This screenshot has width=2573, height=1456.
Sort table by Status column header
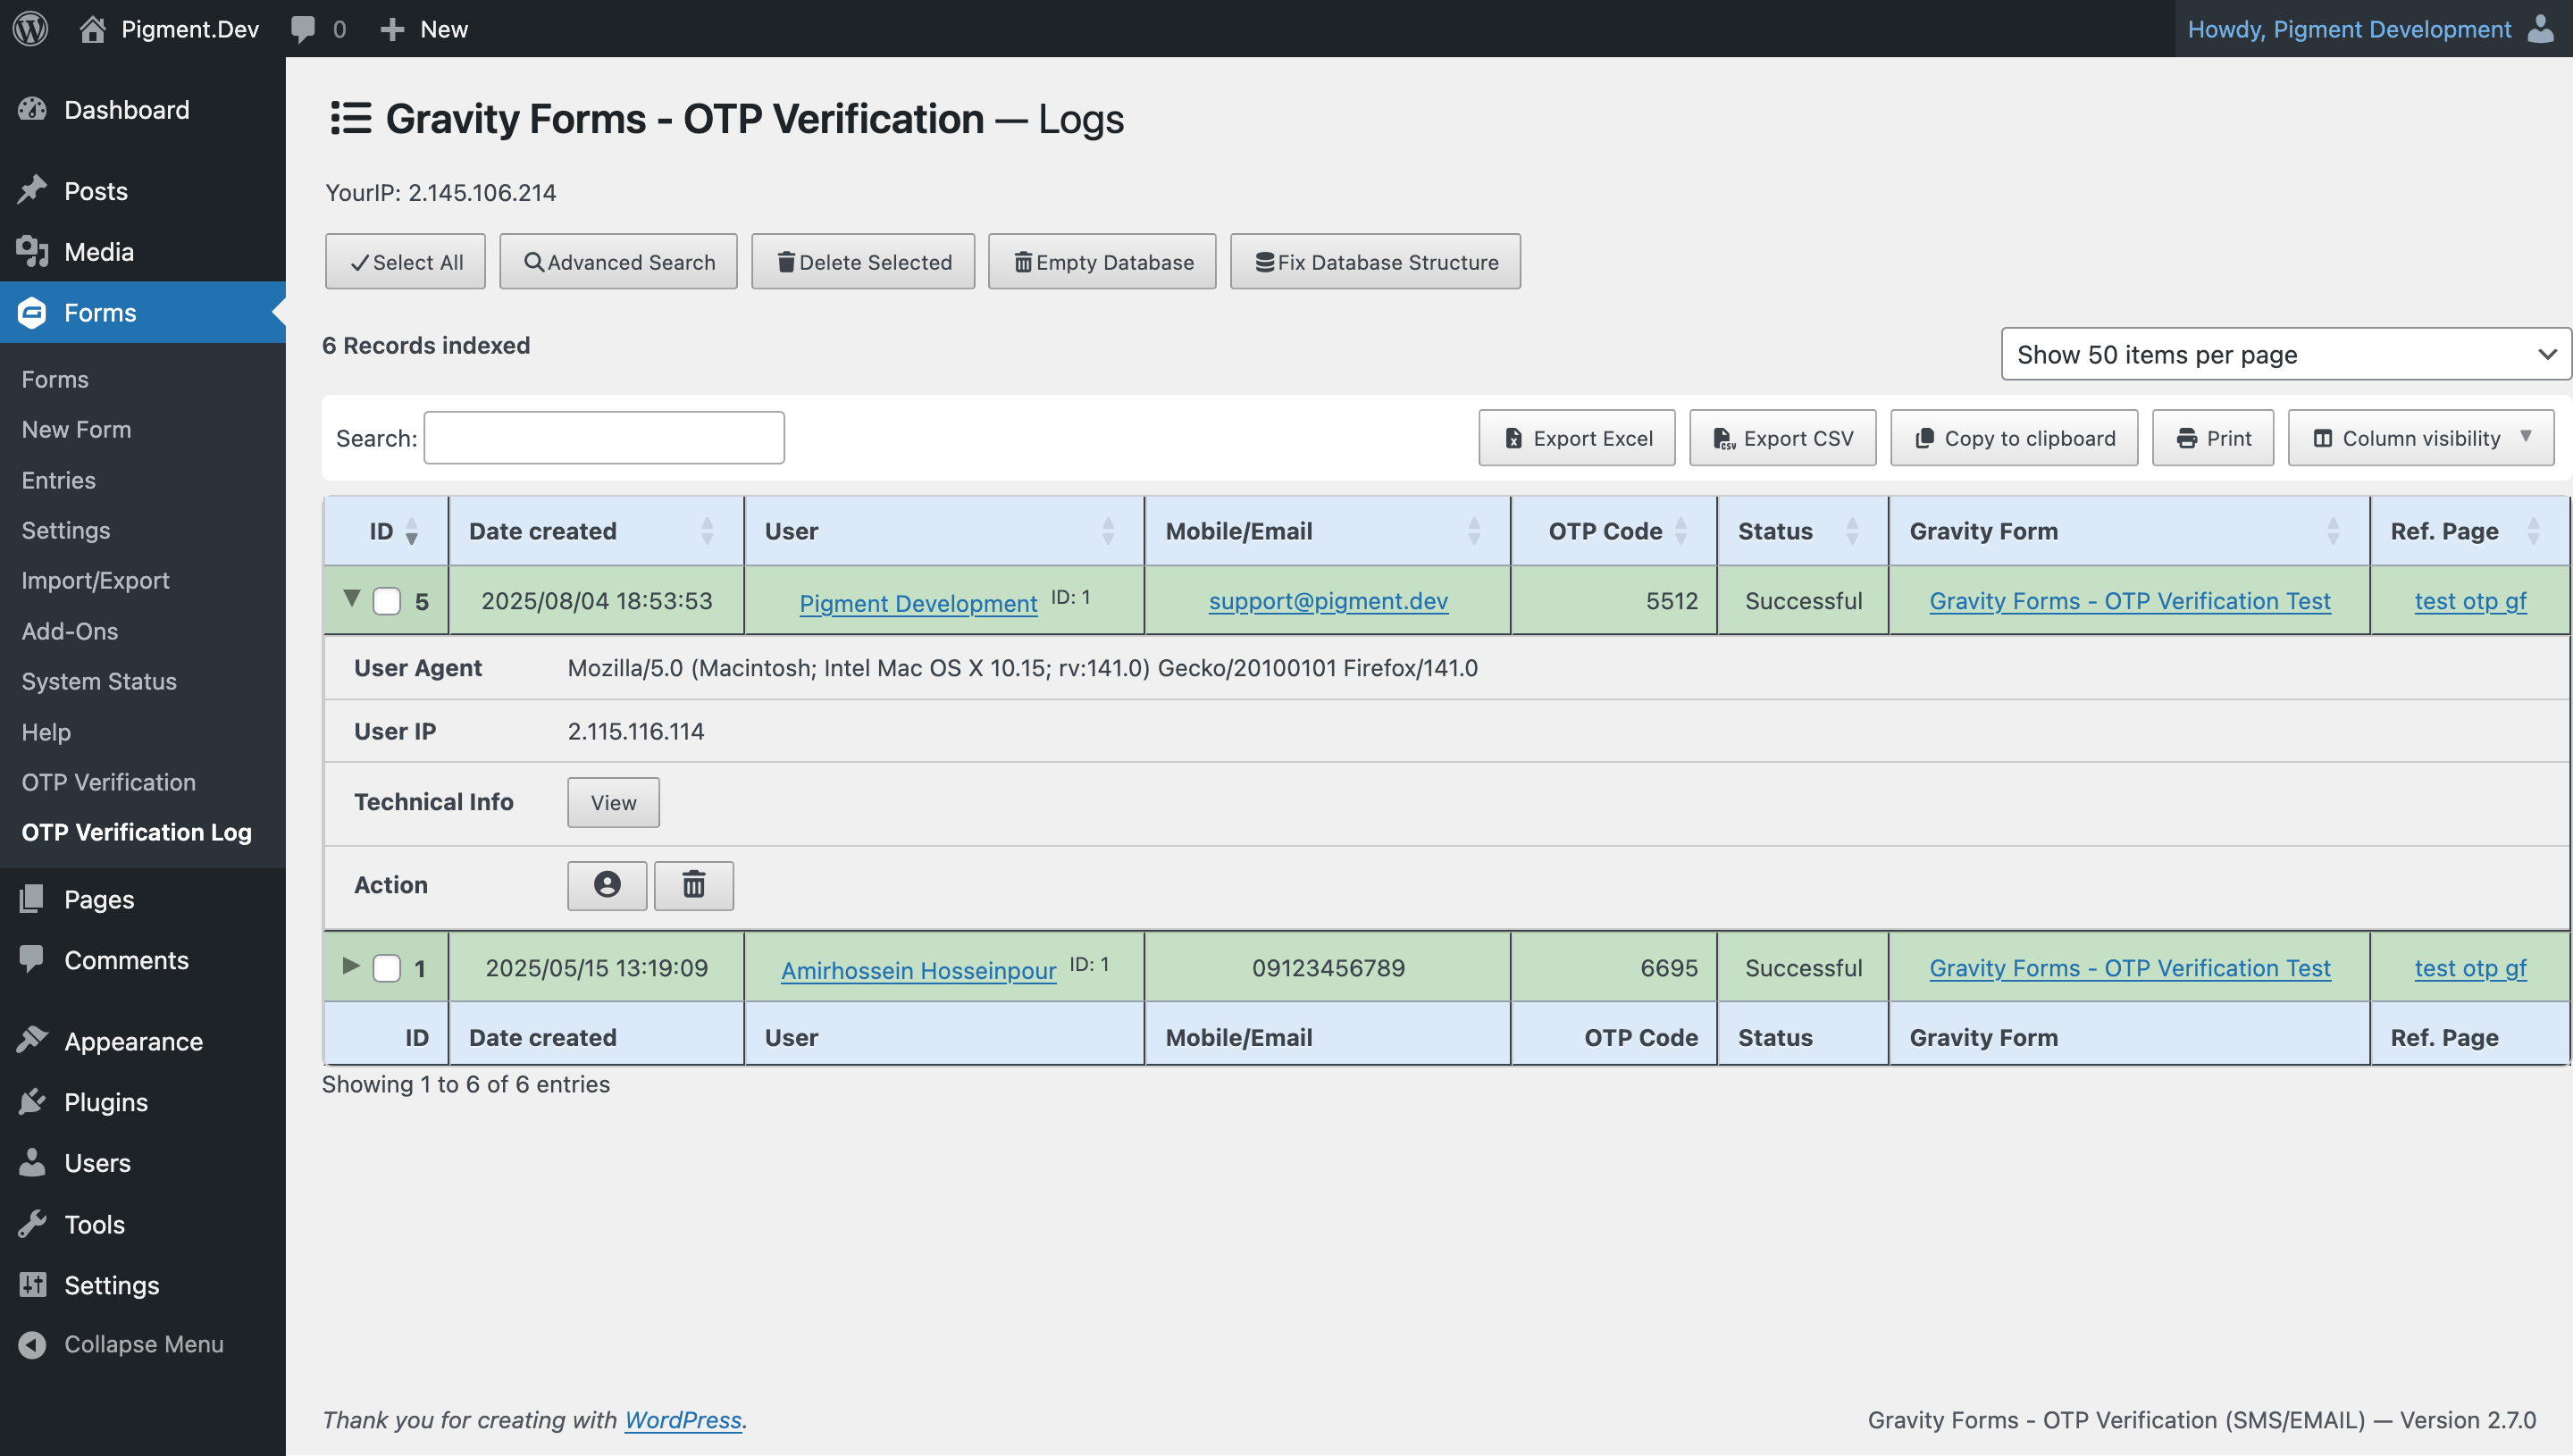click(x=1803, y=531)
